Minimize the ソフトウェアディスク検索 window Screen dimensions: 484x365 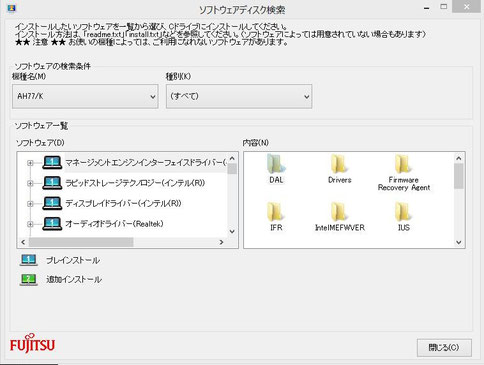pyautogui.click(x=427, y=7)
